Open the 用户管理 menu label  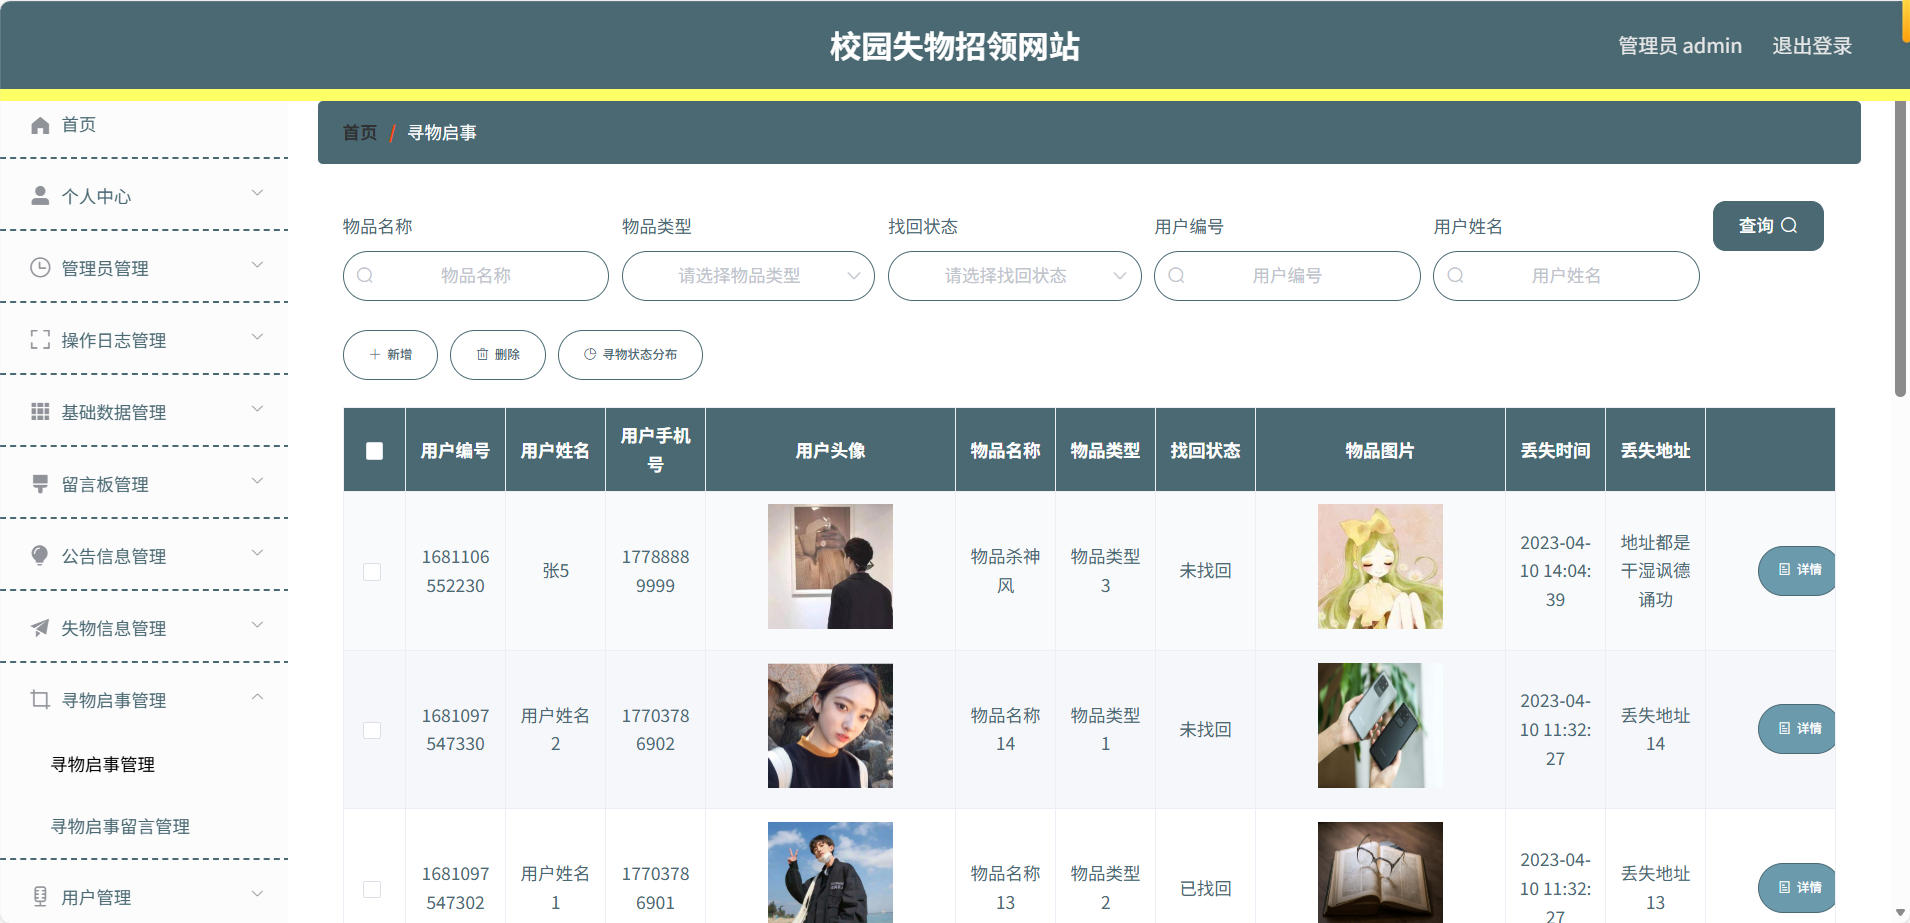[x=96, y=897]
